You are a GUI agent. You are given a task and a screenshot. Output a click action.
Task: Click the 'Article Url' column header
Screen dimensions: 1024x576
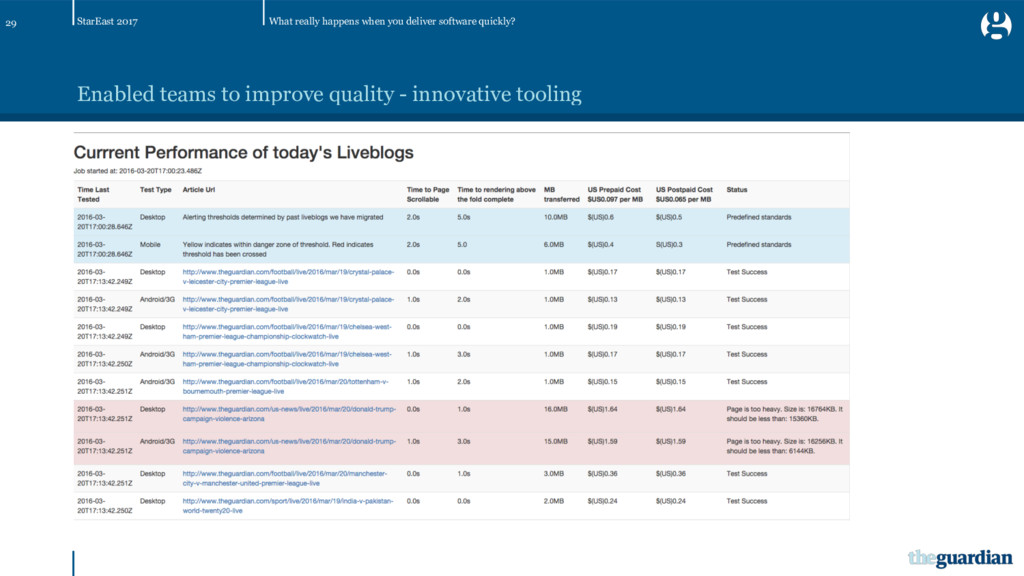point(199,190)
